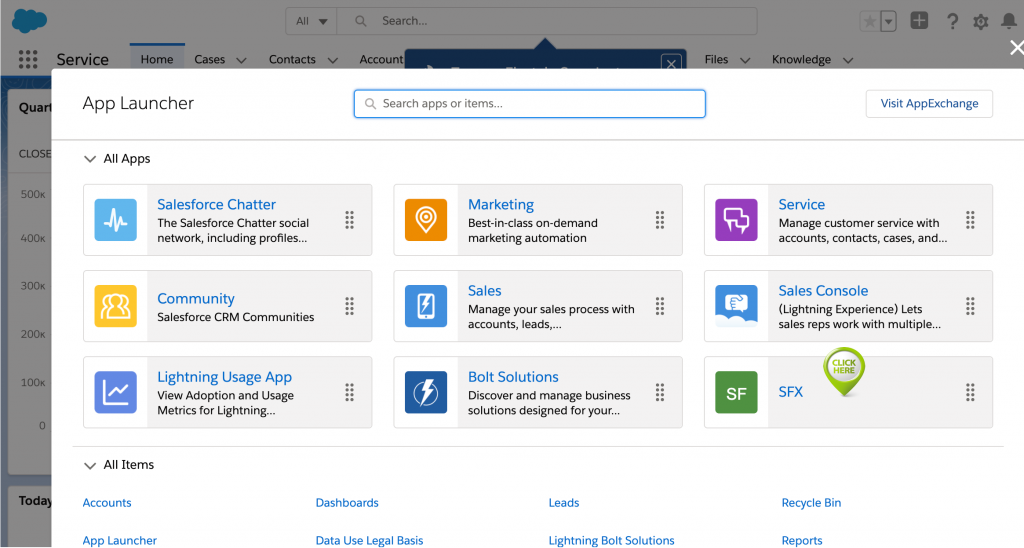This screenshot has width=1024, height=548.
Task: Dismiss the popup behind the launcher
Action: pos(671,63)
